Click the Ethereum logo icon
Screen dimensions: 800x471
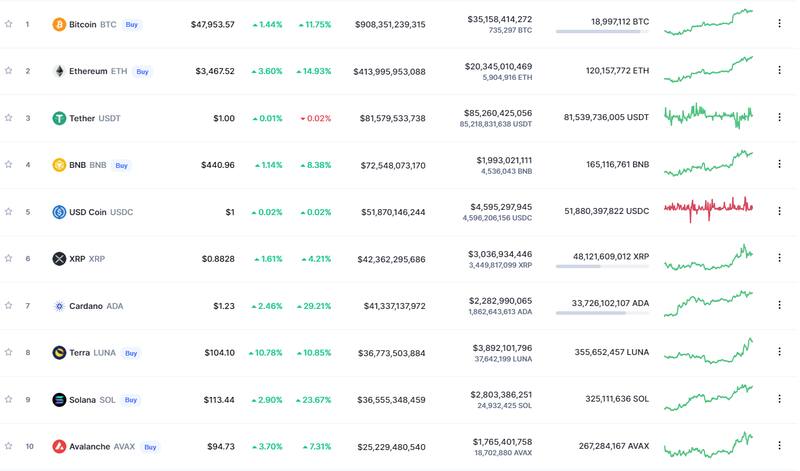tap(59, 71)
